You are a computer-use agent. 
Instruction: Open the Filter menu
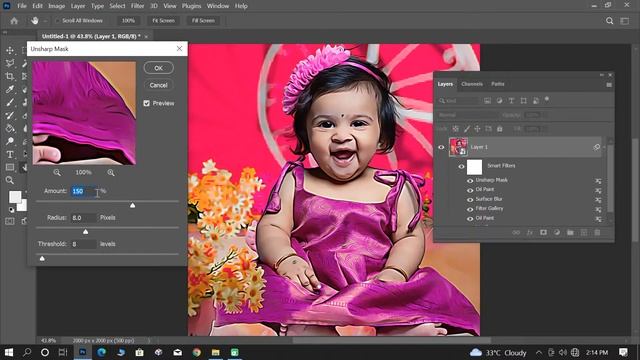coord(138,6)
